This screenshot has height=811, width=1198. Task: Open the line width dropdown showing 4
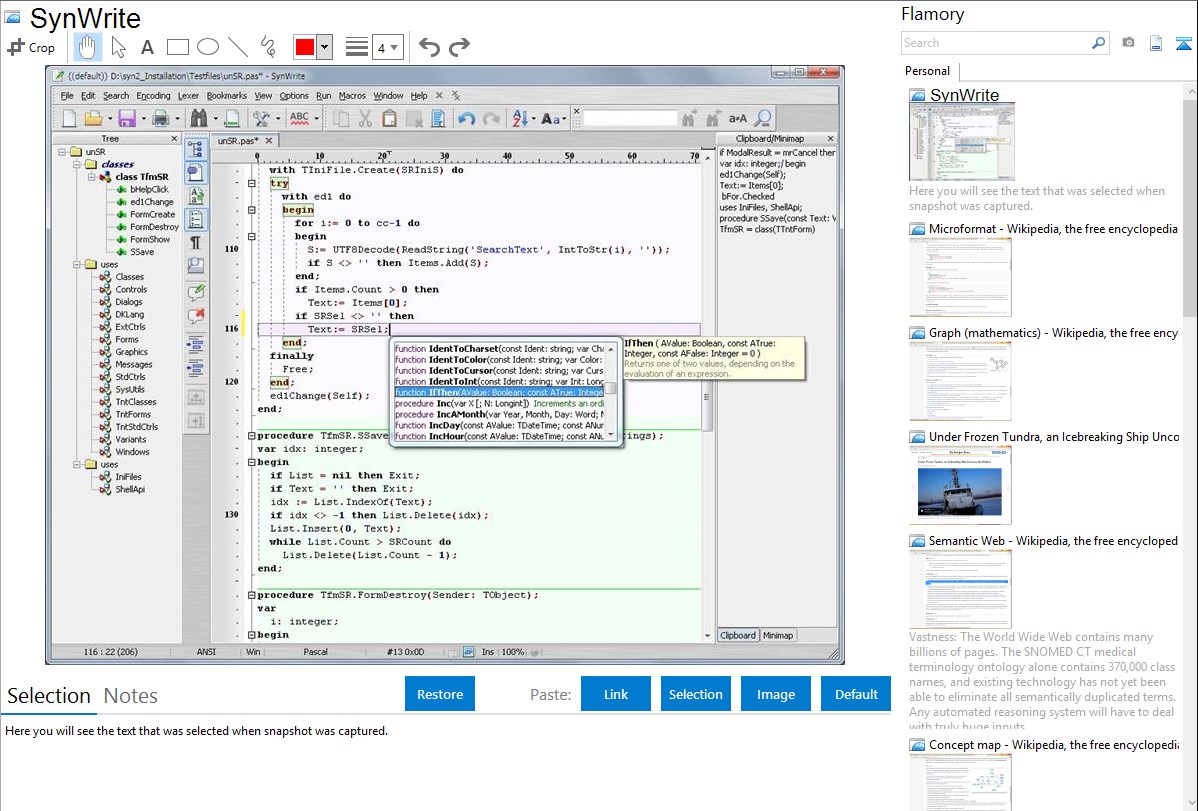click(387, 48)
